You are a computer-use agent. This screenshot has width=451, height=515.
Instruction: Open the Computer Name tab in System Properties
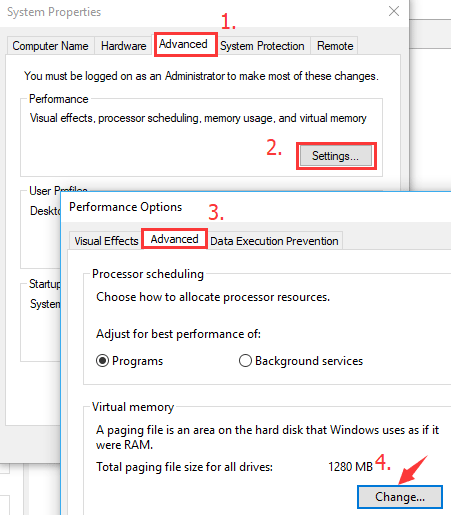point(50,46)
